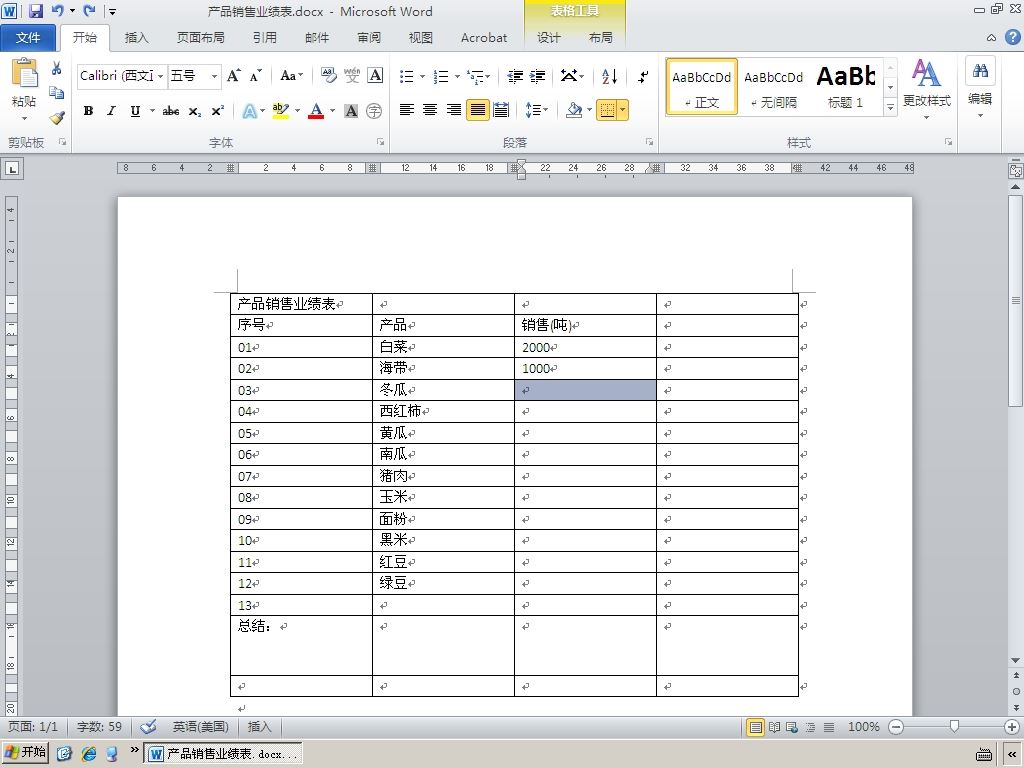Undo the last action
The height and width of the screenshot is (768, 1024).
[57, 10]
